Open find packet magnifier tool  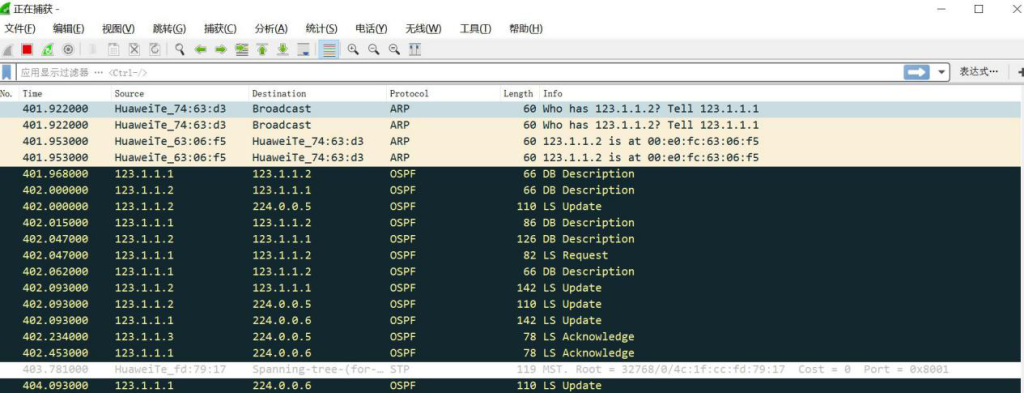[x=180, y=50]
